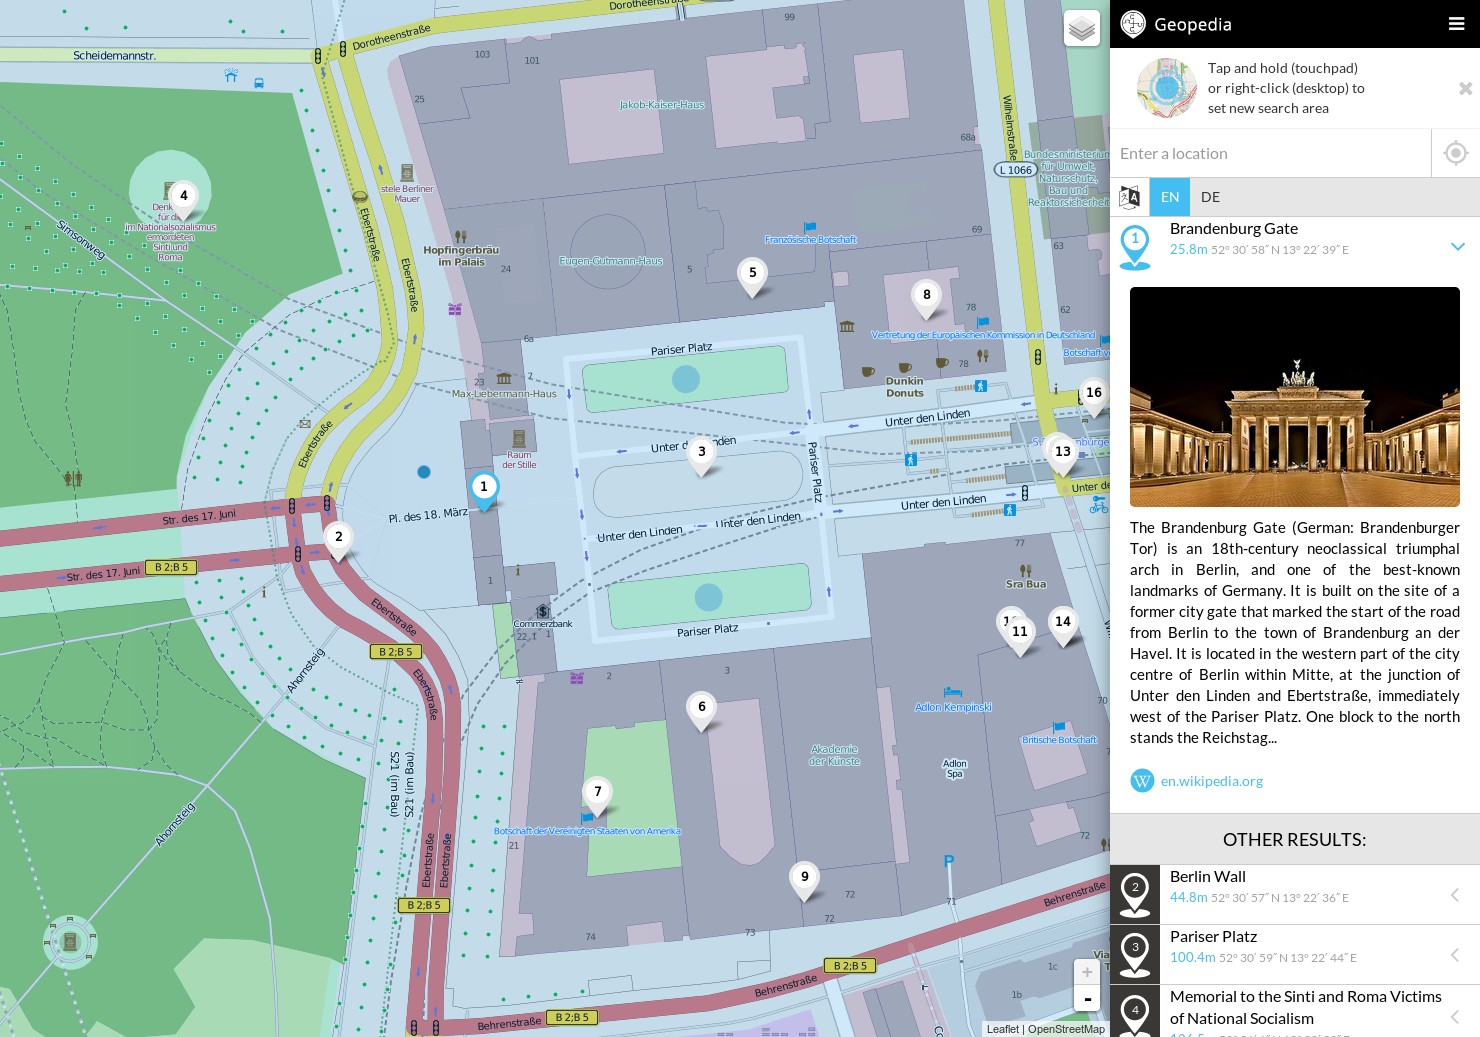Click the Französische Botschaft label
Viewport: 1480px width, 1037px height.
tap(810, 240)
